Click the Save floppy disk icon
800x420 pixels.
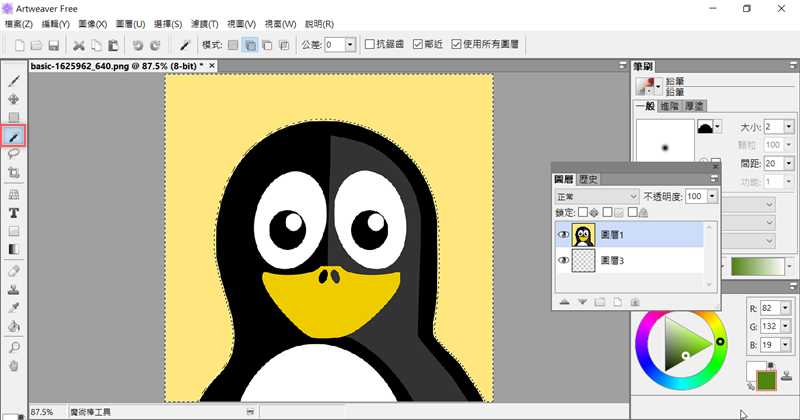pyautogui.click(x=53, y=45)
